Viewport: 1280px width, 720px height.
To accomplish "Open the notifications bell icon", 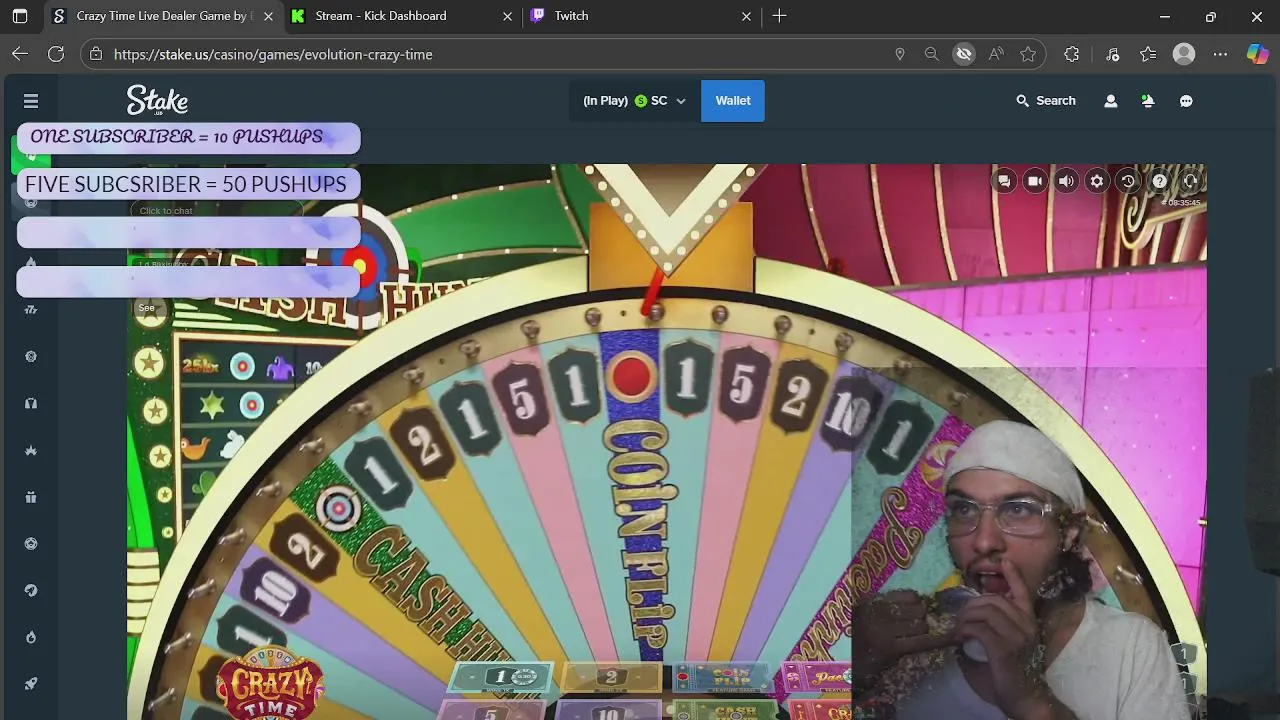I will click(x=1148, y=101).
